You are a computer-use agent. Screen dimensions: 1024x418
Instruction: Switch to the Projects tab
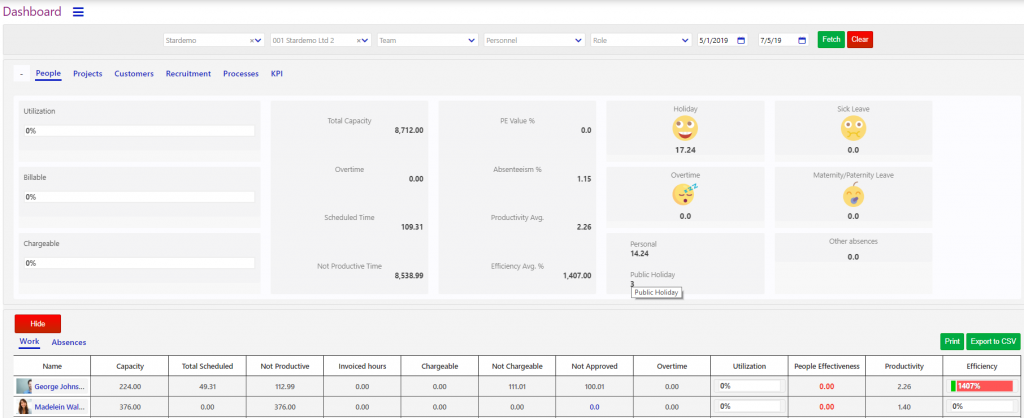point(88,74)
